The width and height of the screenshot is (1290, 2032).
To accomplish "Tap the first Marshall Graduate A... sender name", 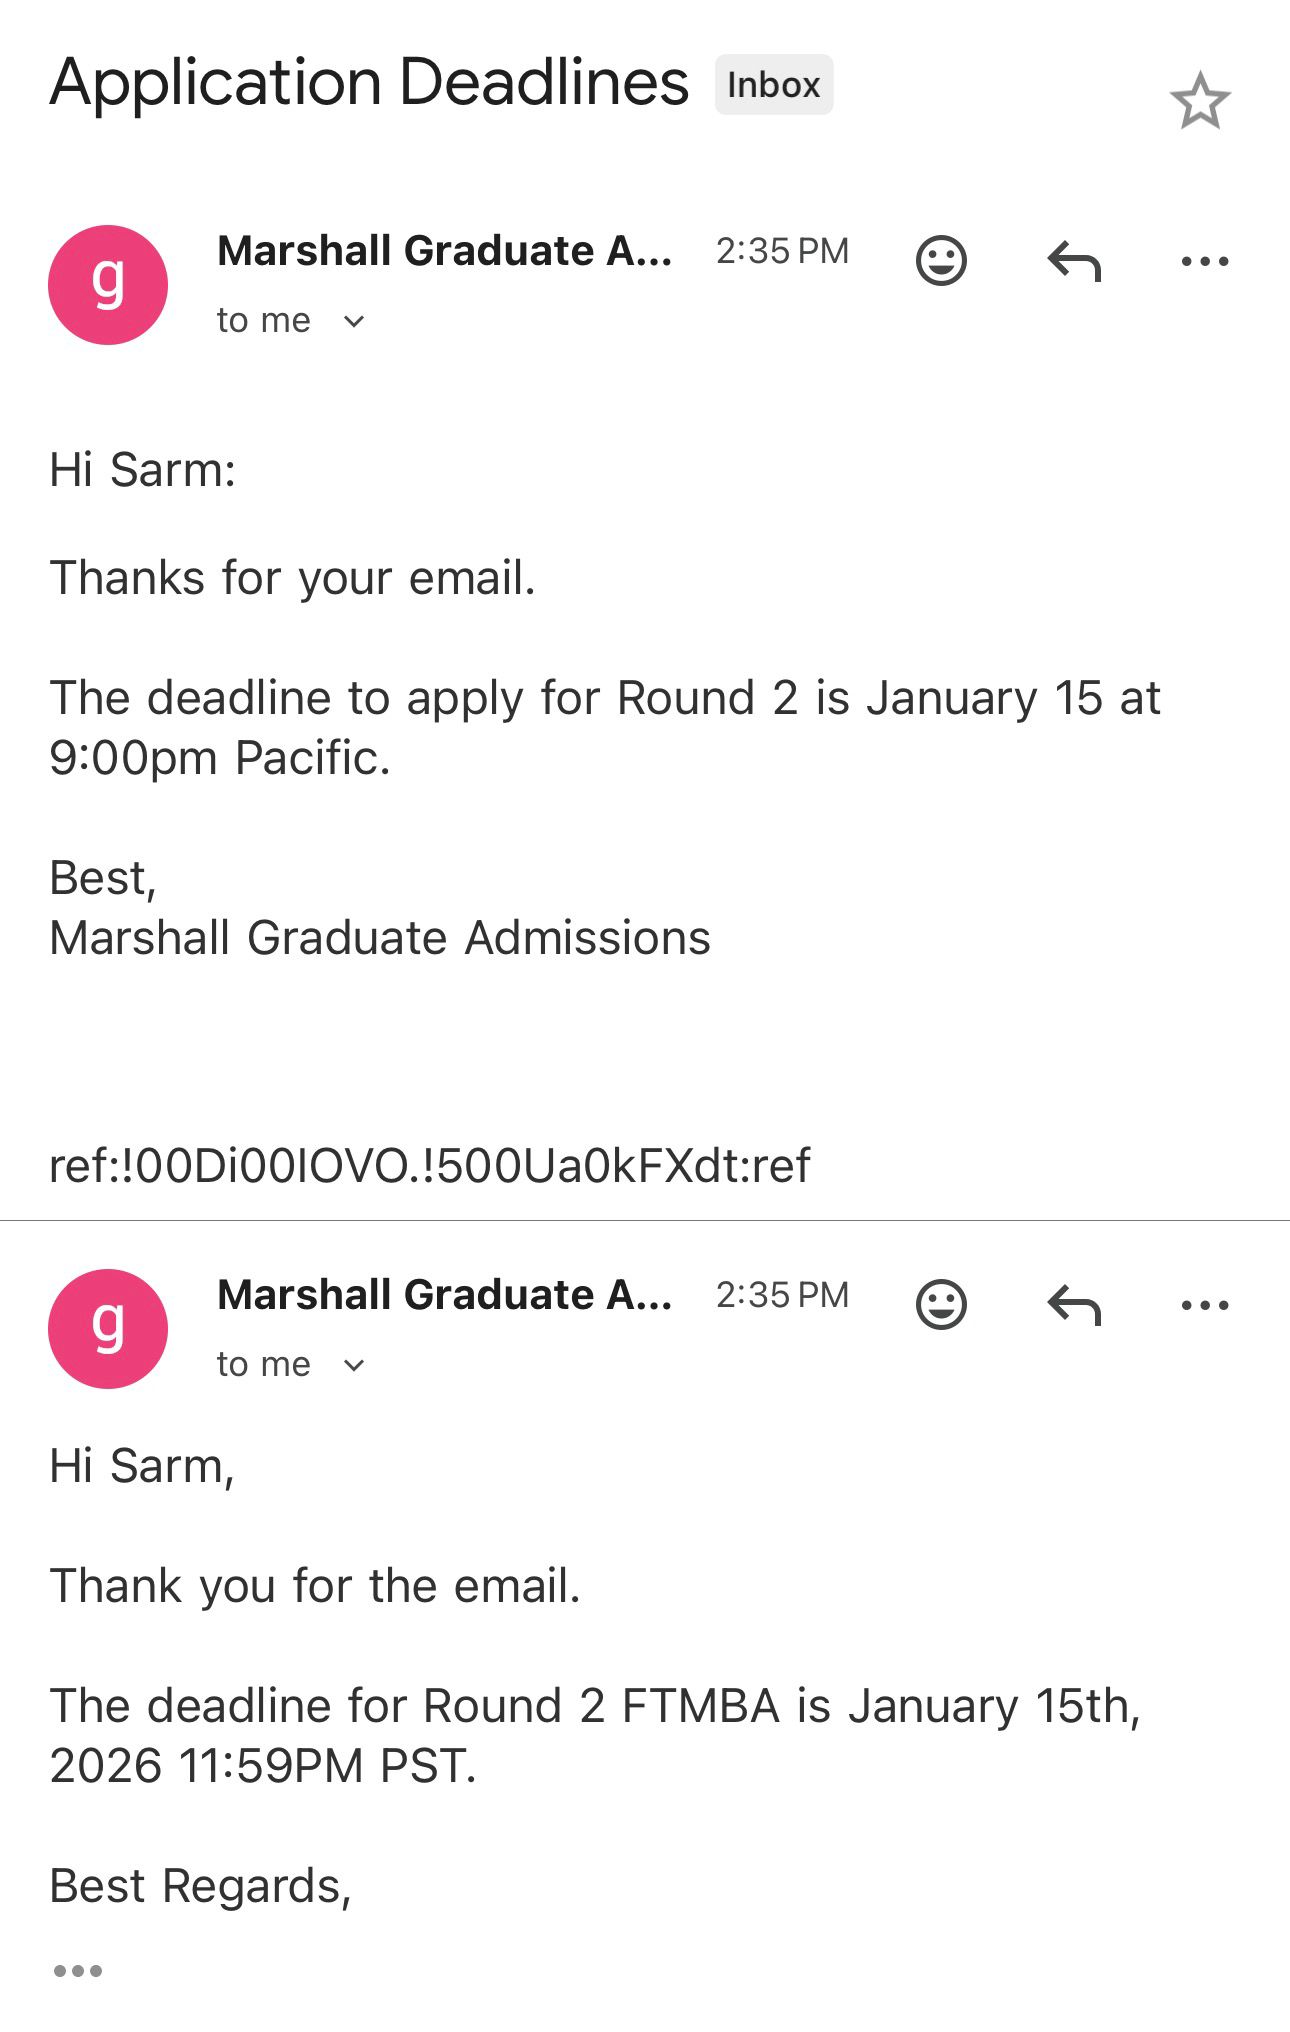I will coord(444,251).
